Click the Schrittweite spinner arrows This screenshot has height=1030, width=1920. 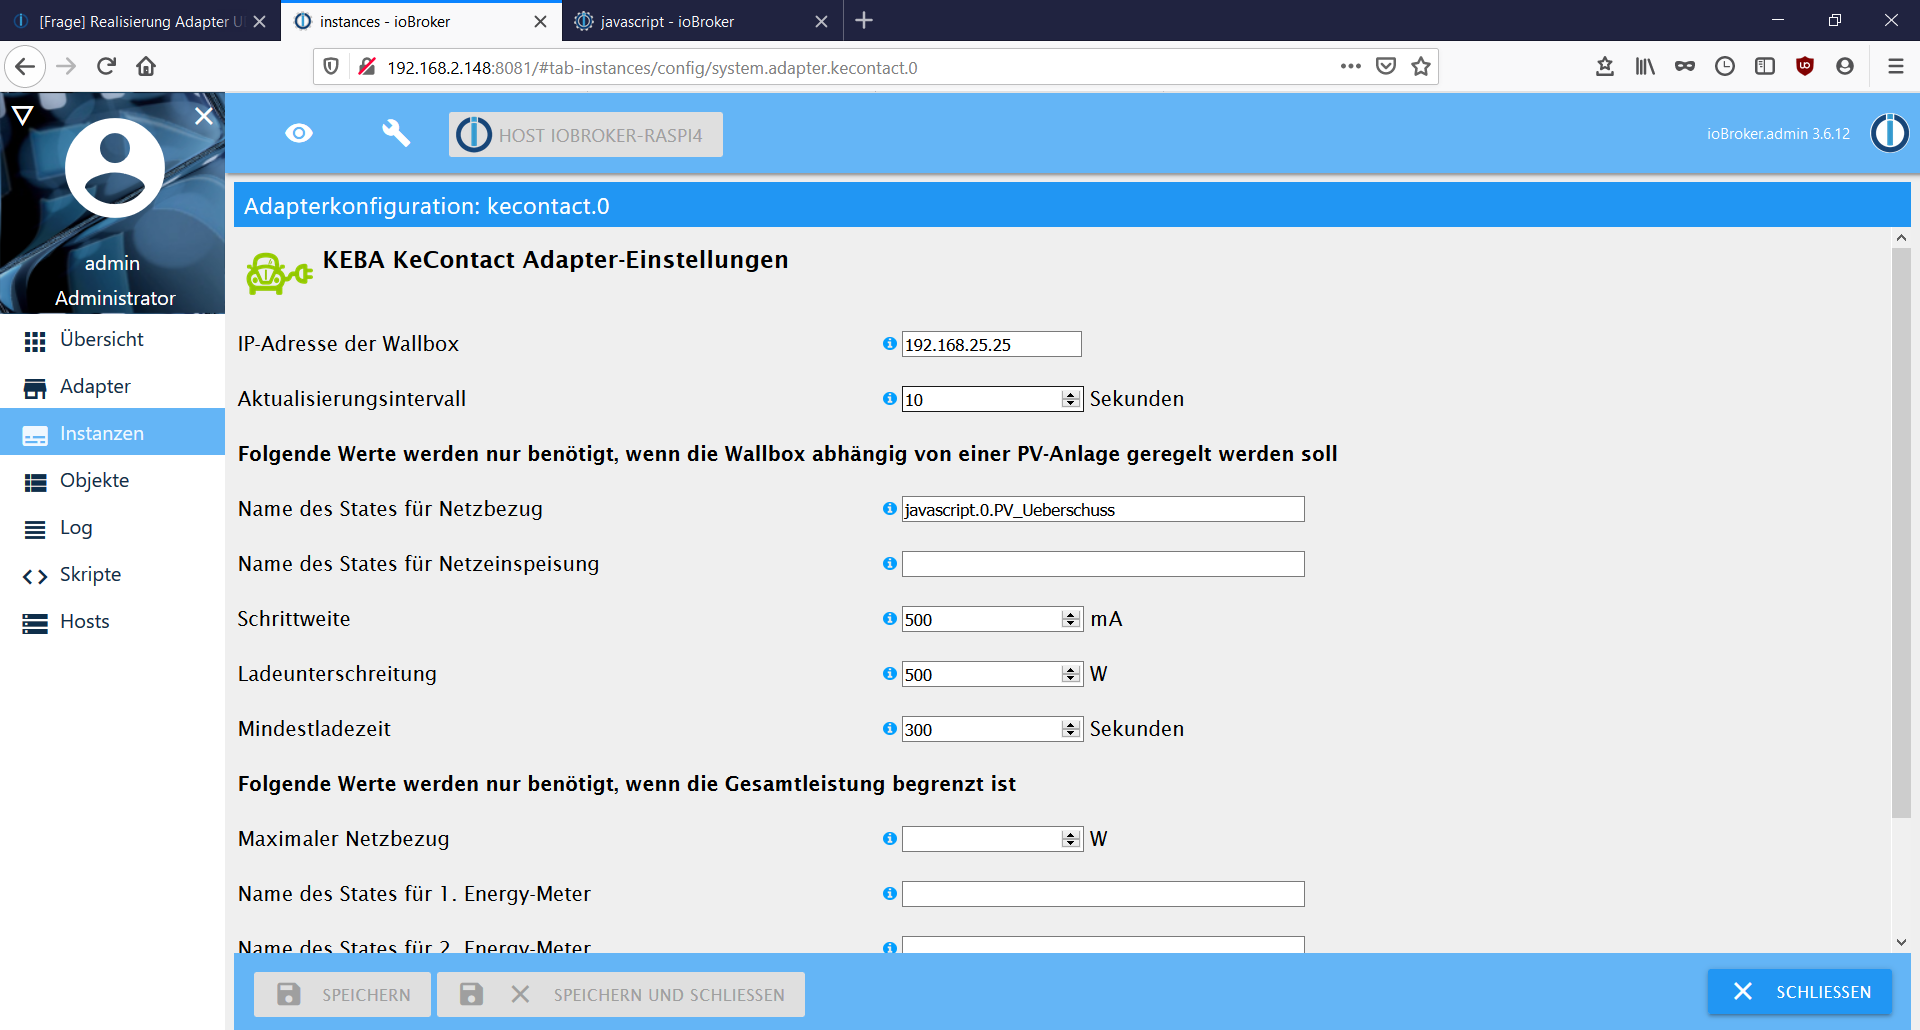click(x=1071, y=619)
